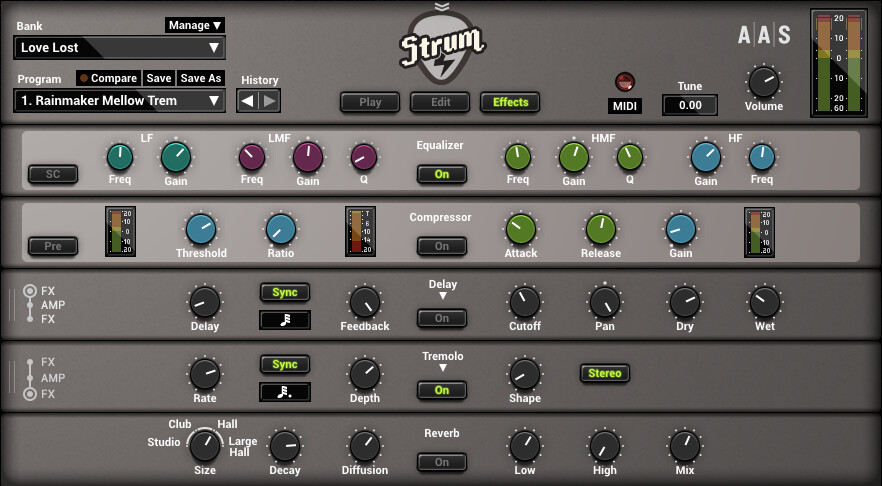Click the history forward arrow
The image size is (882, 486).
click(269, 101)
